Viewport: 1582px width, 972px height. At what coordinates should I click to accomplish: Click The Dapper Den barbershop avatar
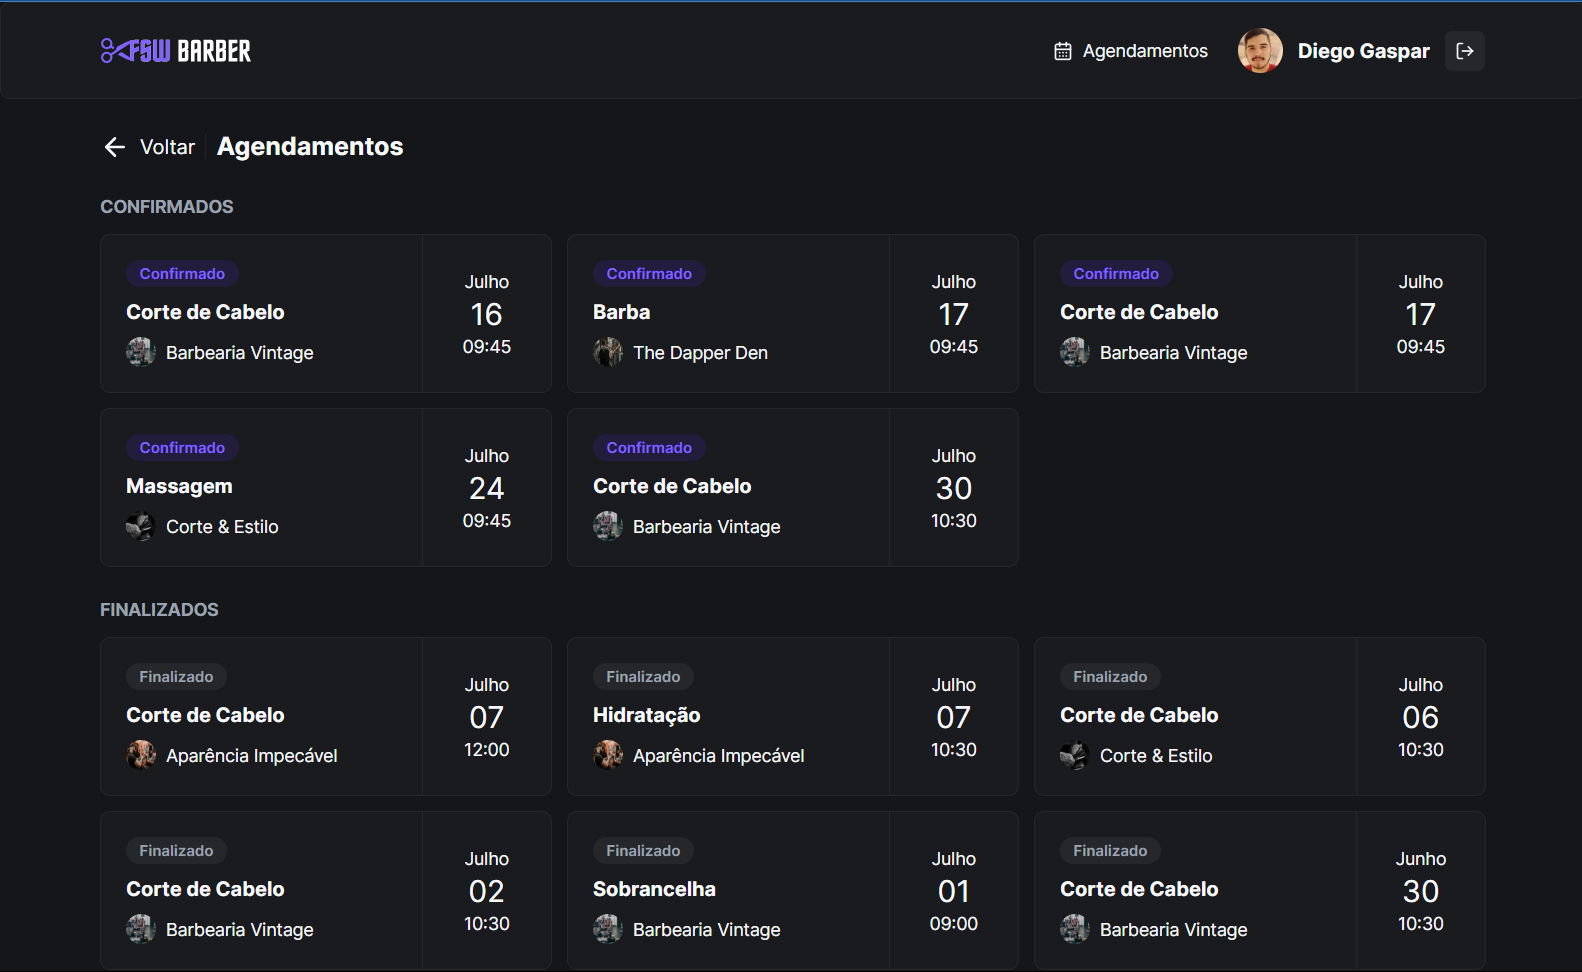pos(608,353)
